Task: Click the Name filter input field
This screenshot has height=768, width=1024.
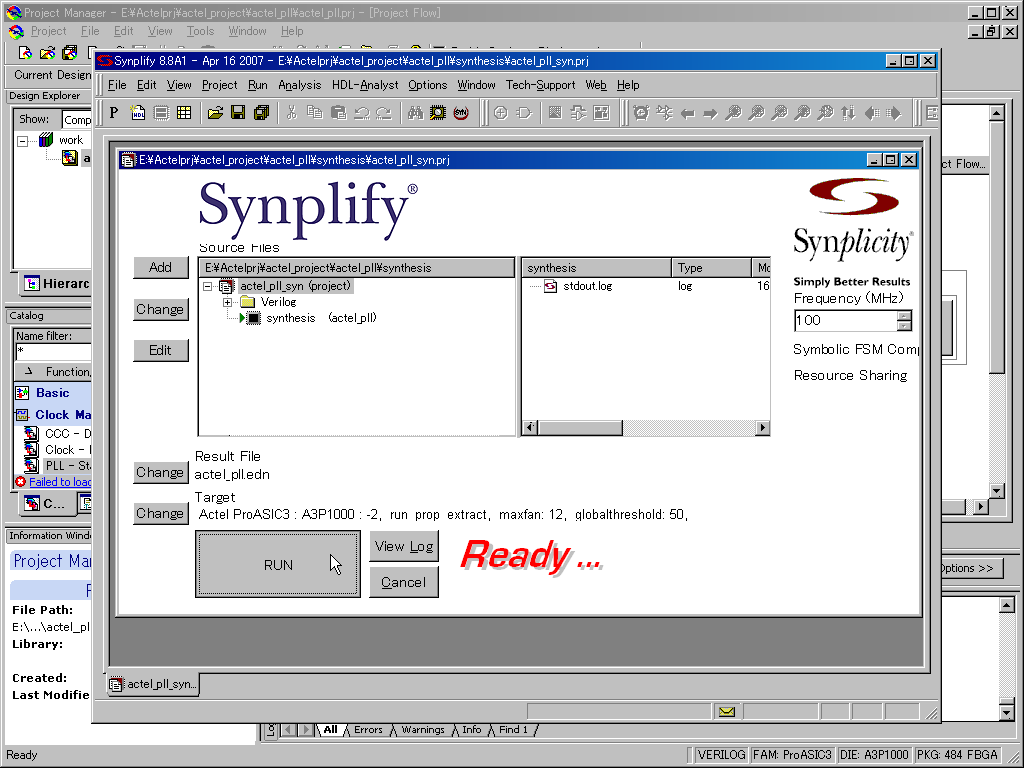Action: 54,351
